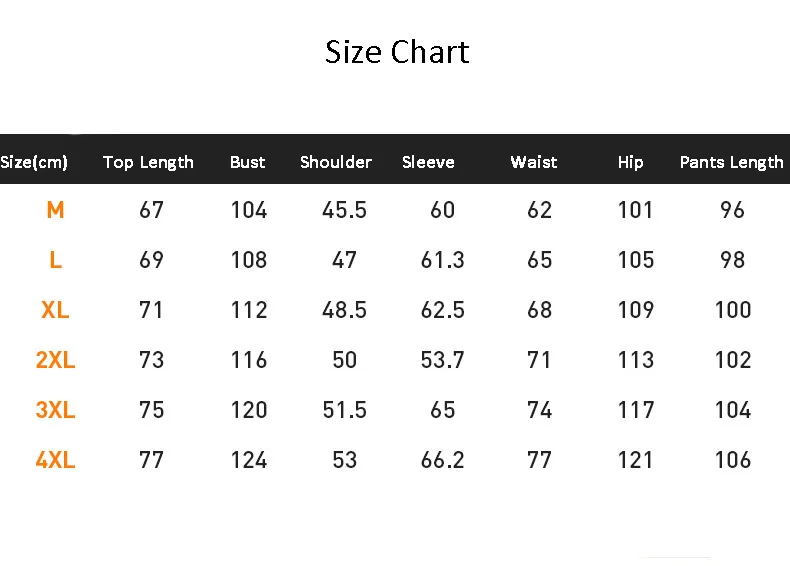Click pants length 106 in 4XL row
The image size is (790, 566).
click(x=733, y=460)
